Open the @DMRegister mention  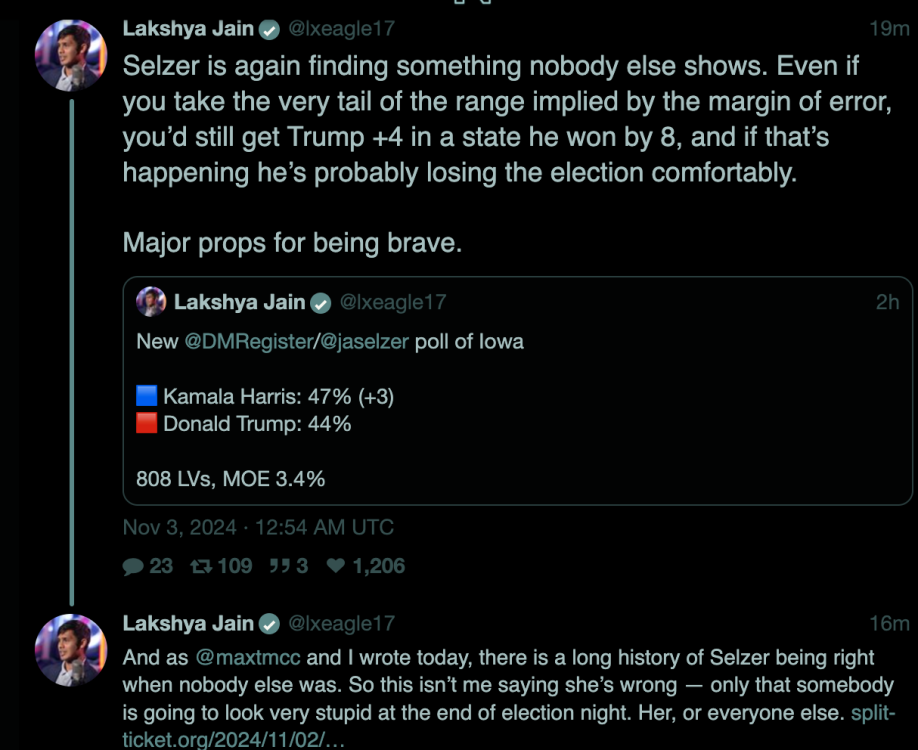click(x=247, y=342)
